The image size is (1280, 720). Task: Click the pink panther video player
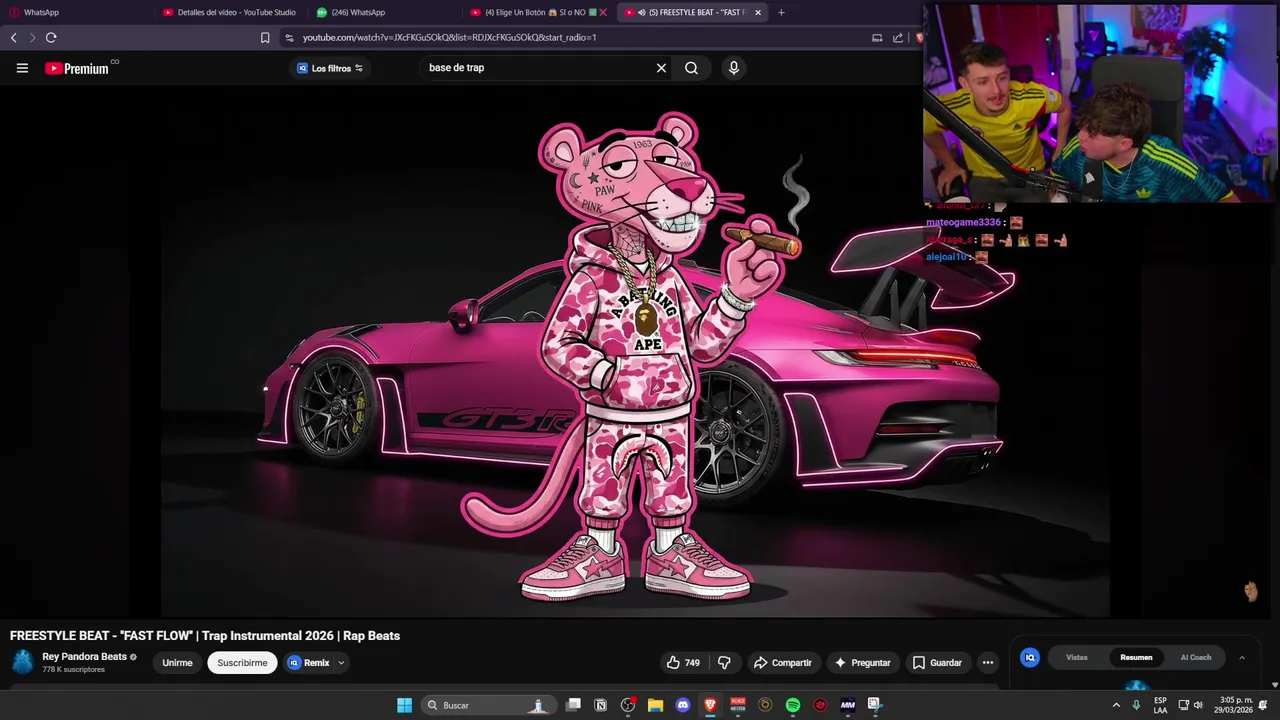point(635,352)
